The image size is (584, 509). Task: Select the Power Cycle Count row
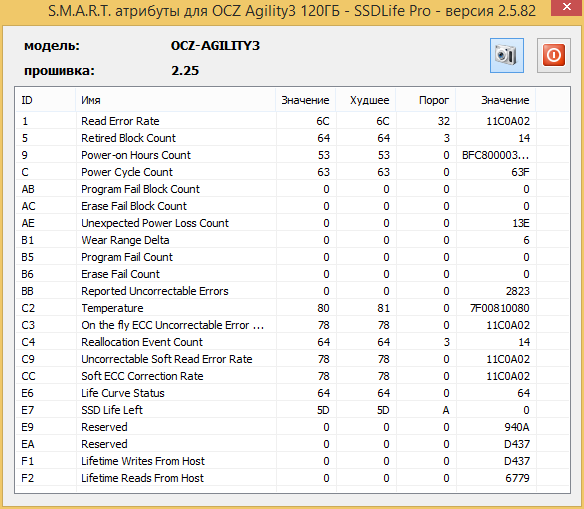pos(292,172)
